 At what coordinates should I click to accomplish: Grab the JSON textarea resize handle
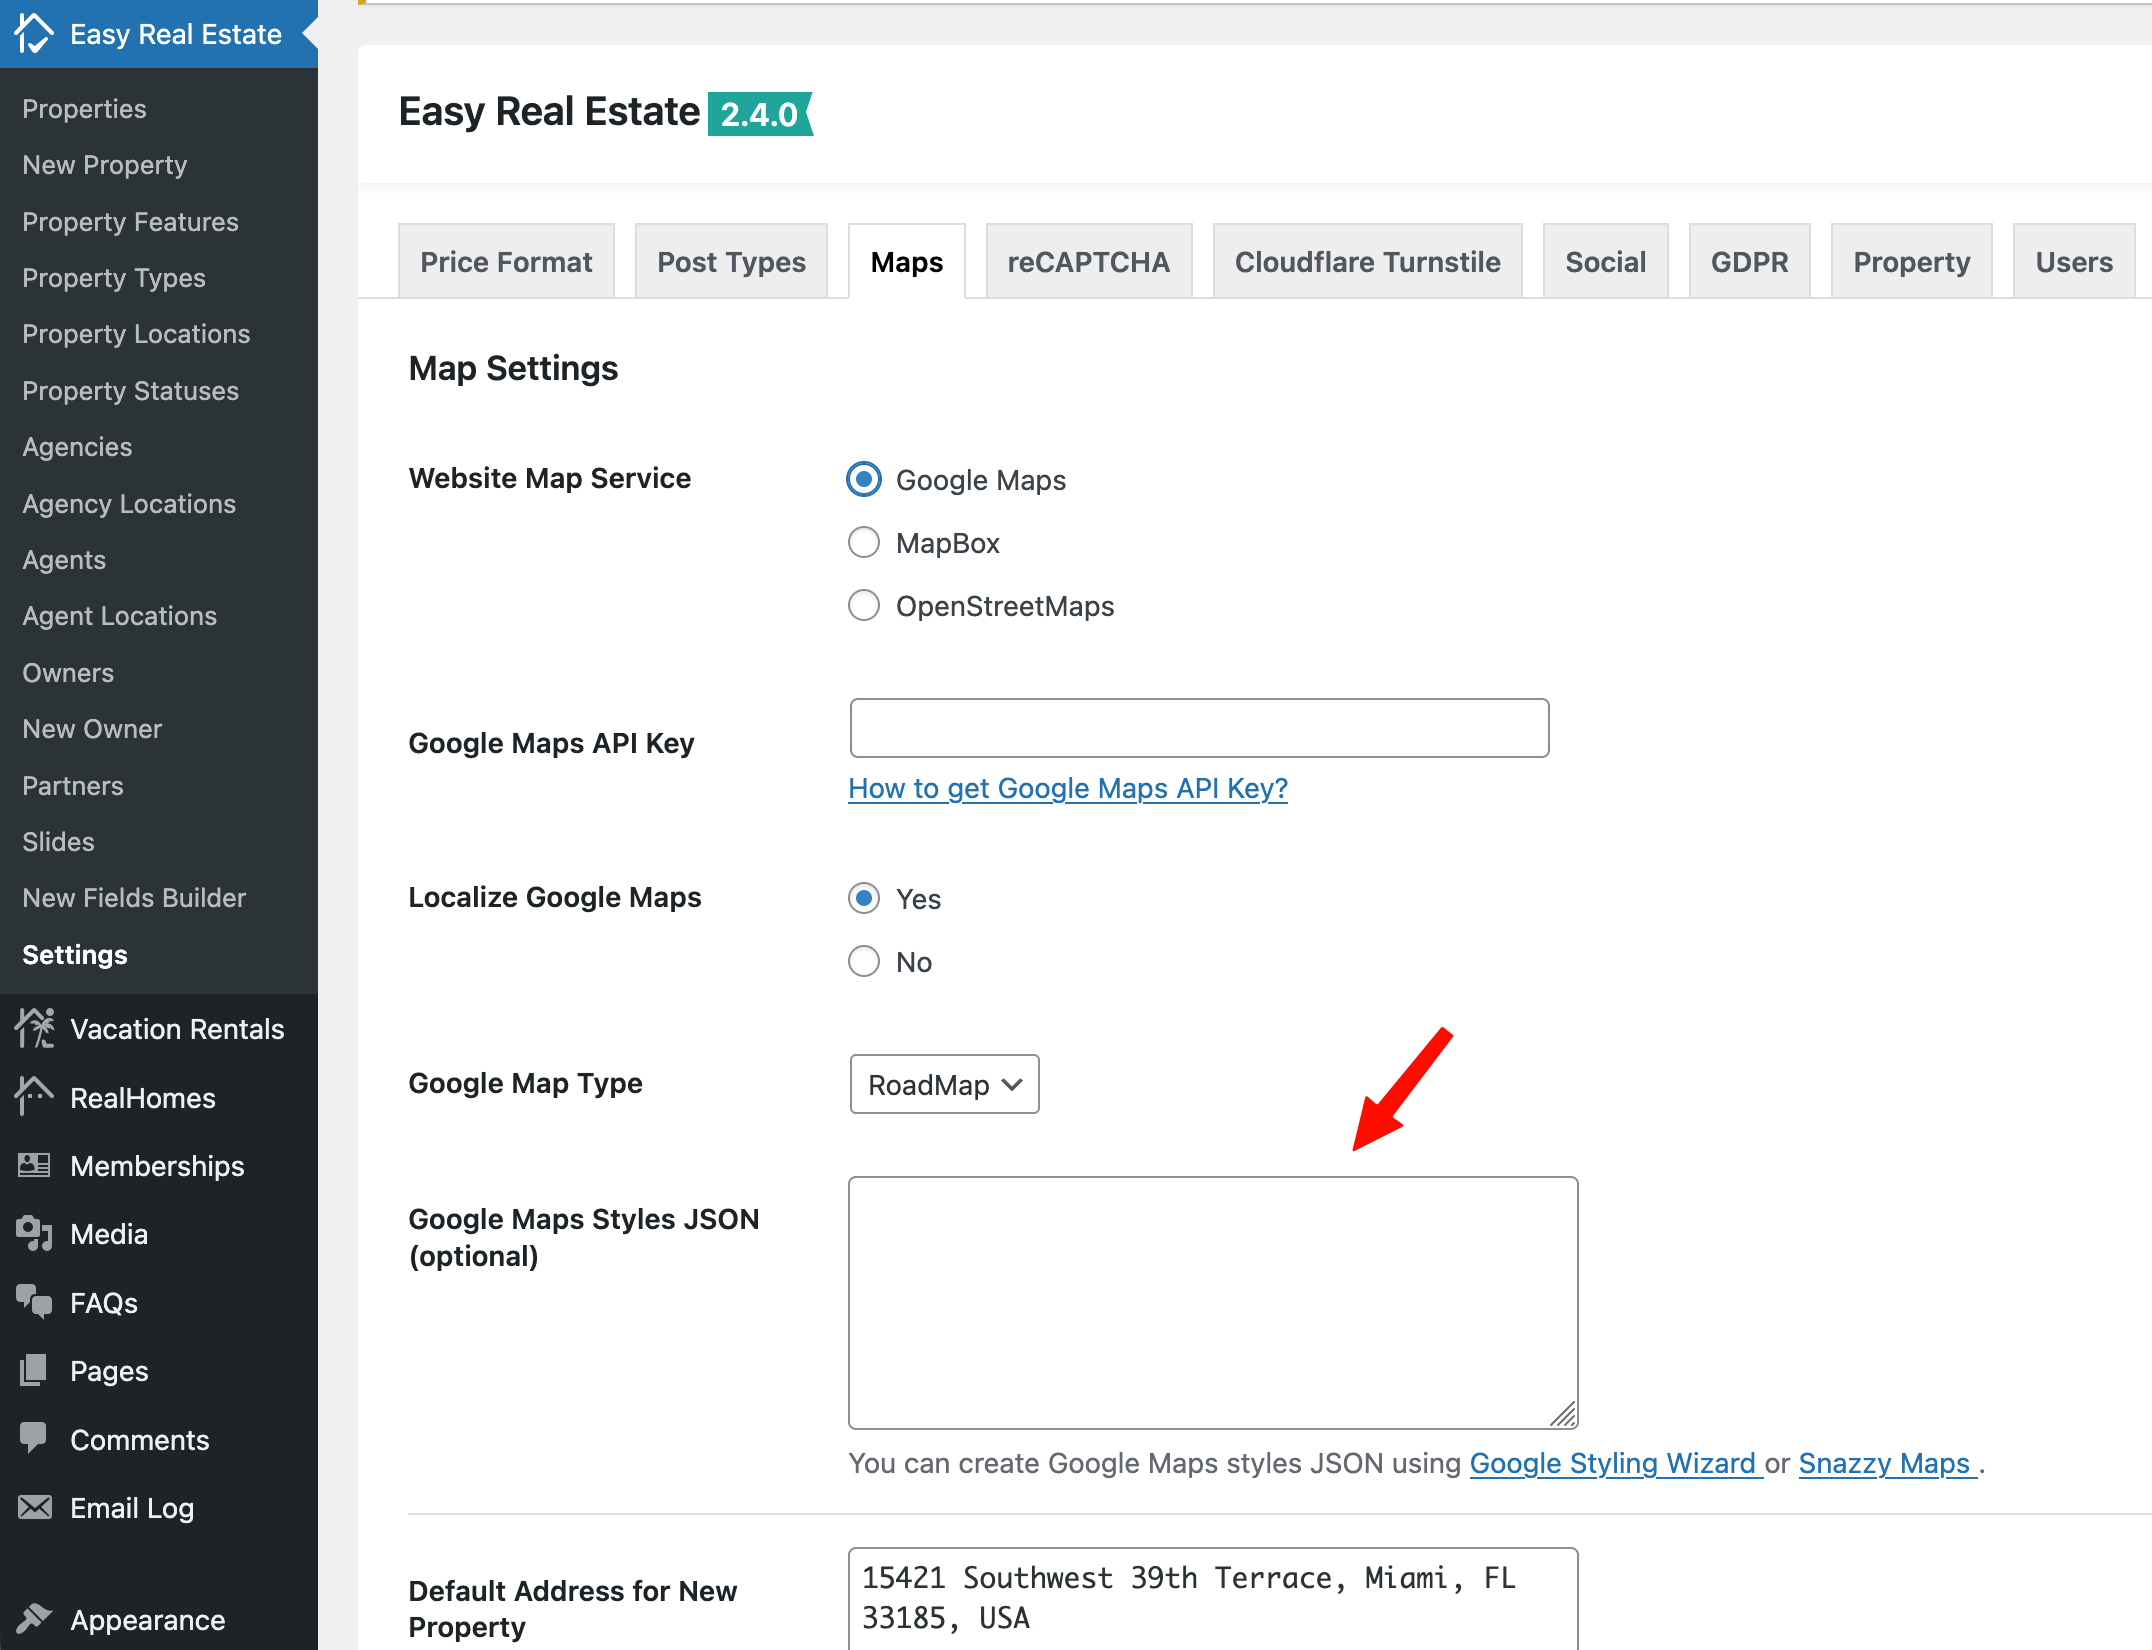(1564, 1415)
